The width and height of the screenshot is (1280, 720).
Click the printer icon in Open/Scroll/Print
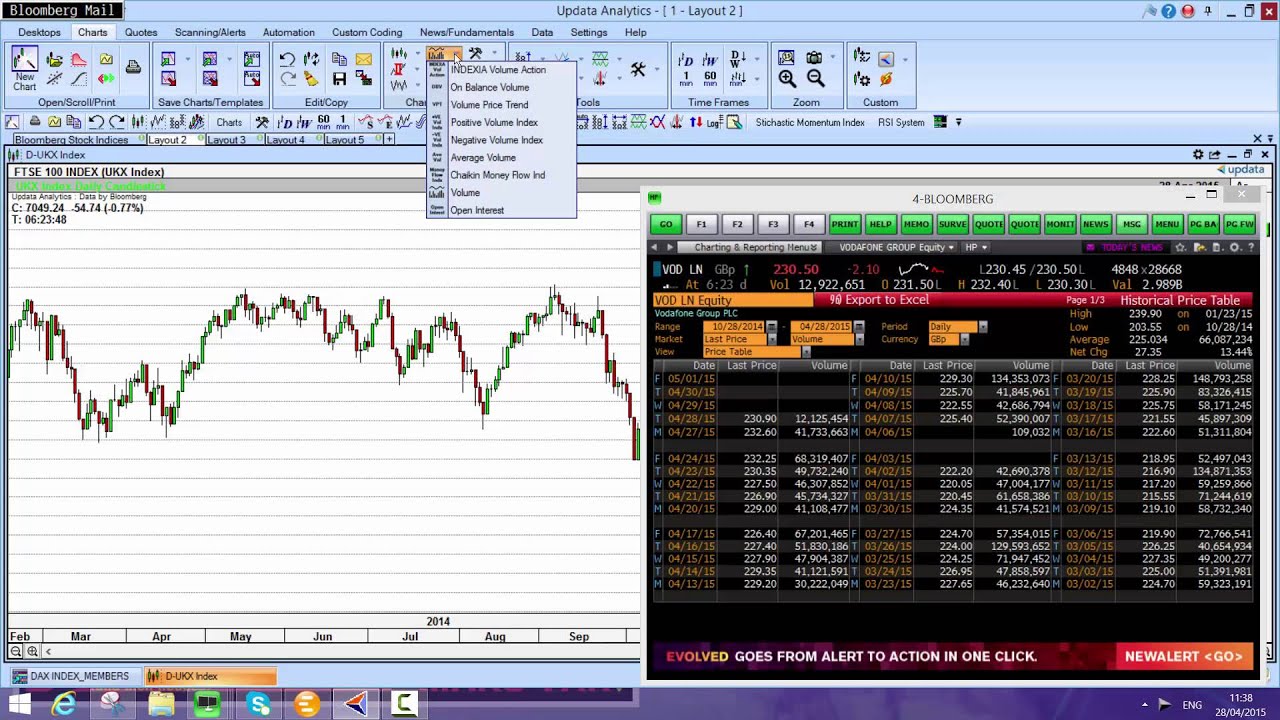click(133, 68)
